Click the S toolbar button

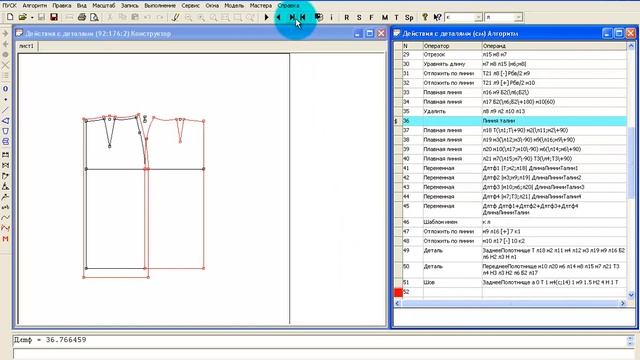point(359,18)
